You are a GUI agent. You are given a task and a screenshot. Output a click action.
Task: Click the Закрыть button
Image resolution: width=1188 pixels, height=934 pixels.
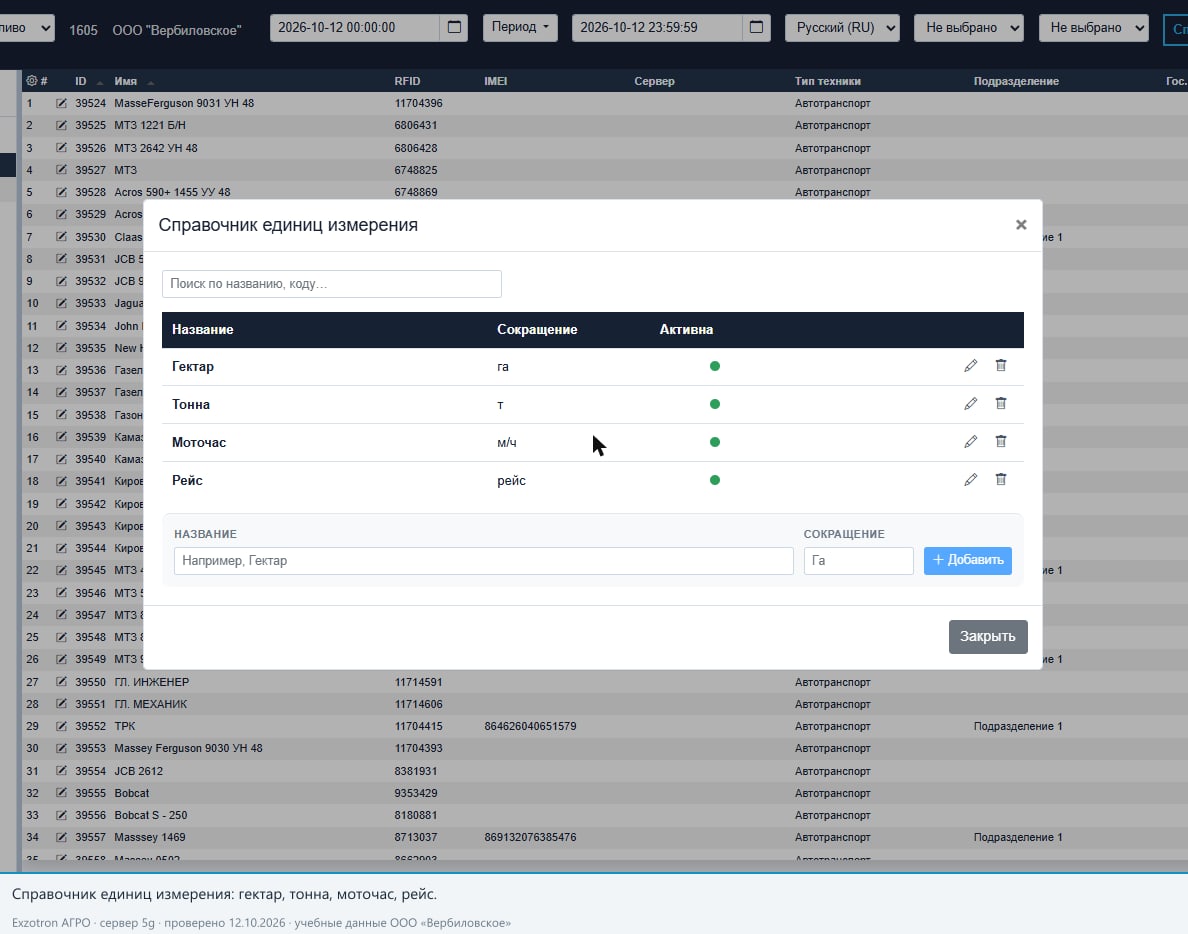point(988,636)
